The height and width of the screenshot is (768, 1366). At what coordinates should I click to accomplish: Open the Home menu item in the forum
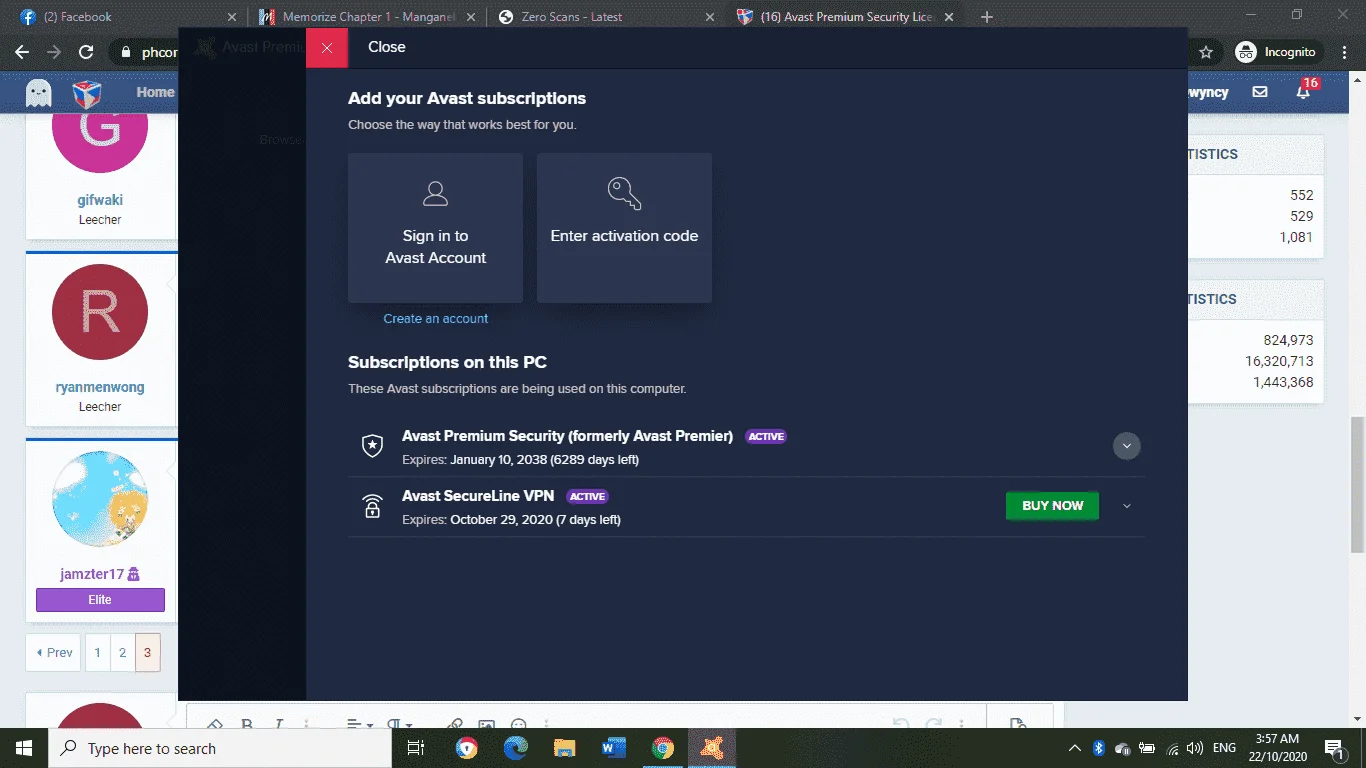click(x=155, y=92)
